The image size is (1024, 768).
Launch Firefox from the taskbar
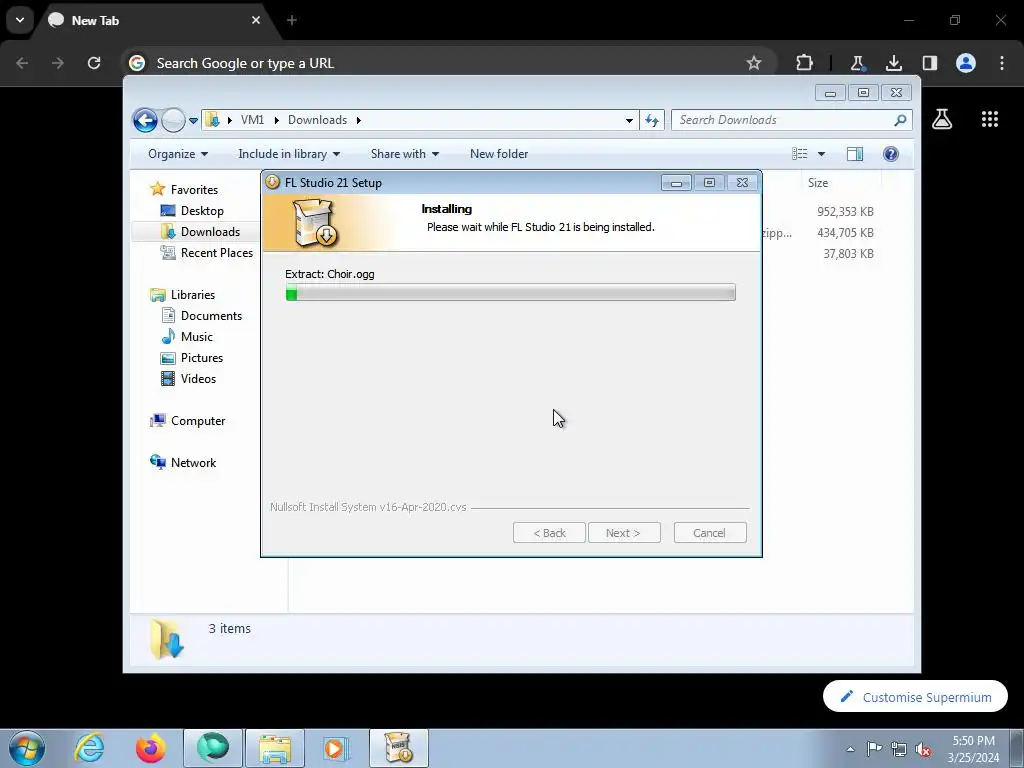click(150, 748)
